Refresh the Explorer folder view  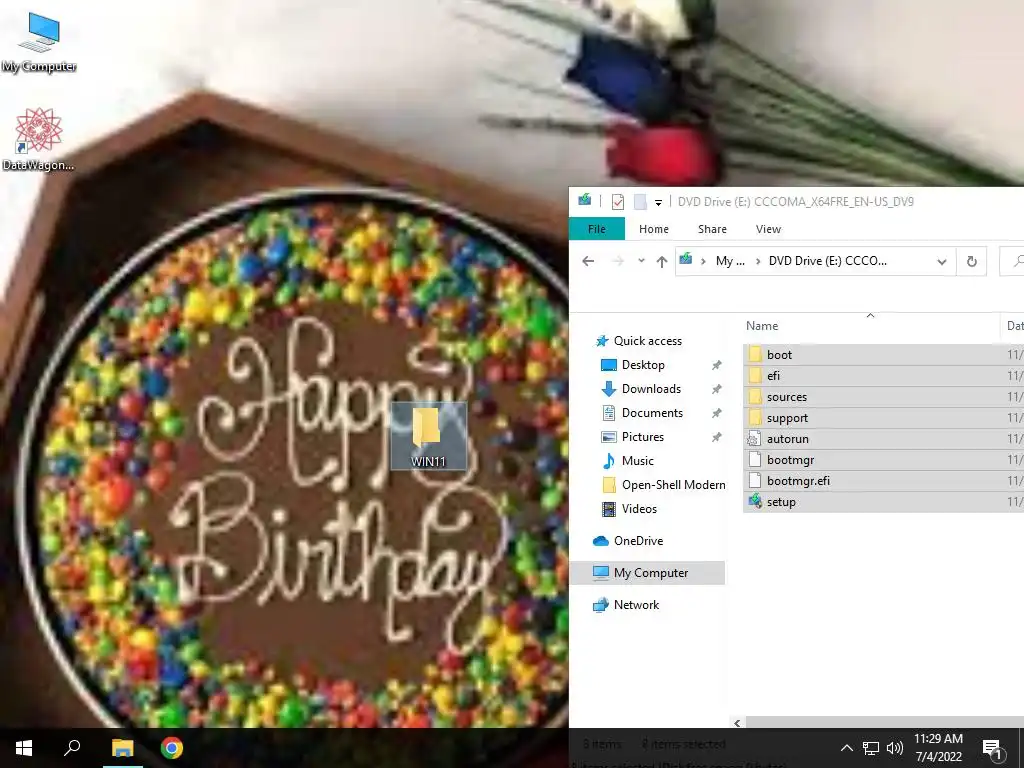[972, 261]
